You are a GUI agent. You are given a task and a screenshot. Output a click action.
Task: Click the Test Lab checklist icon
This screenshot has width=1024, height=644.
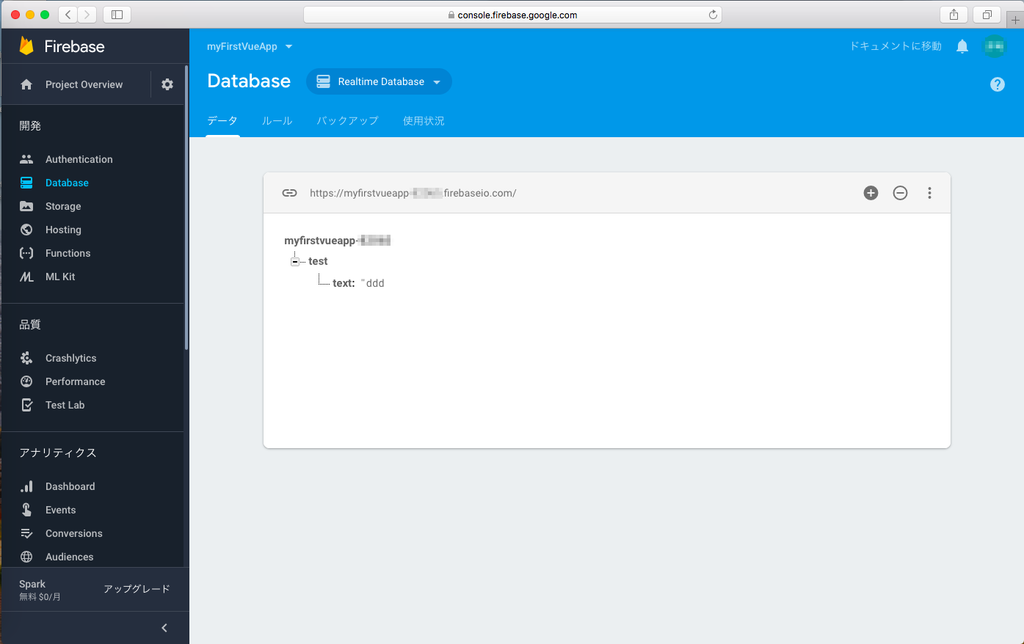[x=26, y=405]
